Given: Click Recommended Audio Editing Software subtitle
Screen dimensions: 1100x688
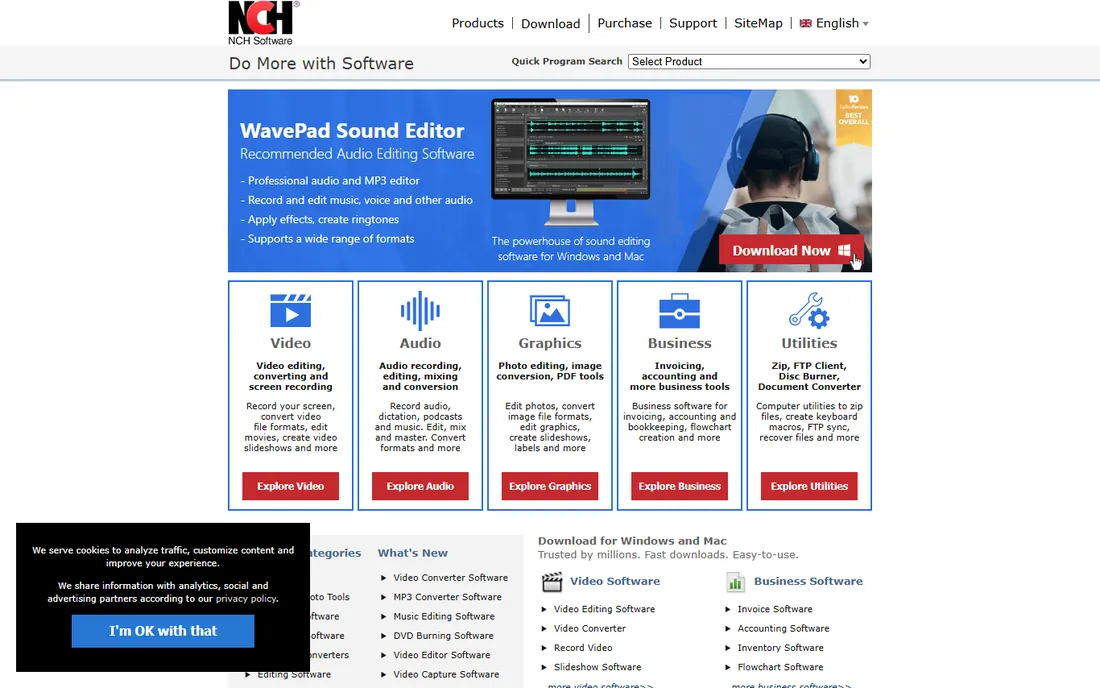Looking at the screenshot, I should tap(357, 154).
